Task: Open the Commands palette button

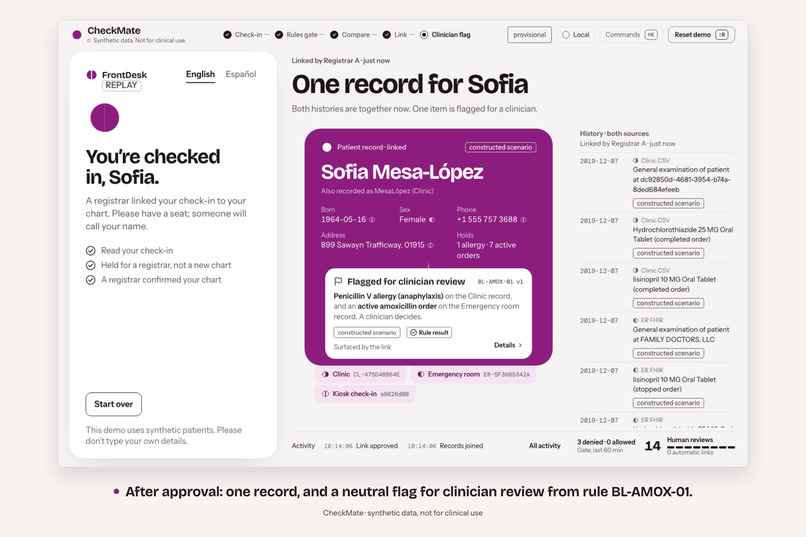Action: (631, 34)
